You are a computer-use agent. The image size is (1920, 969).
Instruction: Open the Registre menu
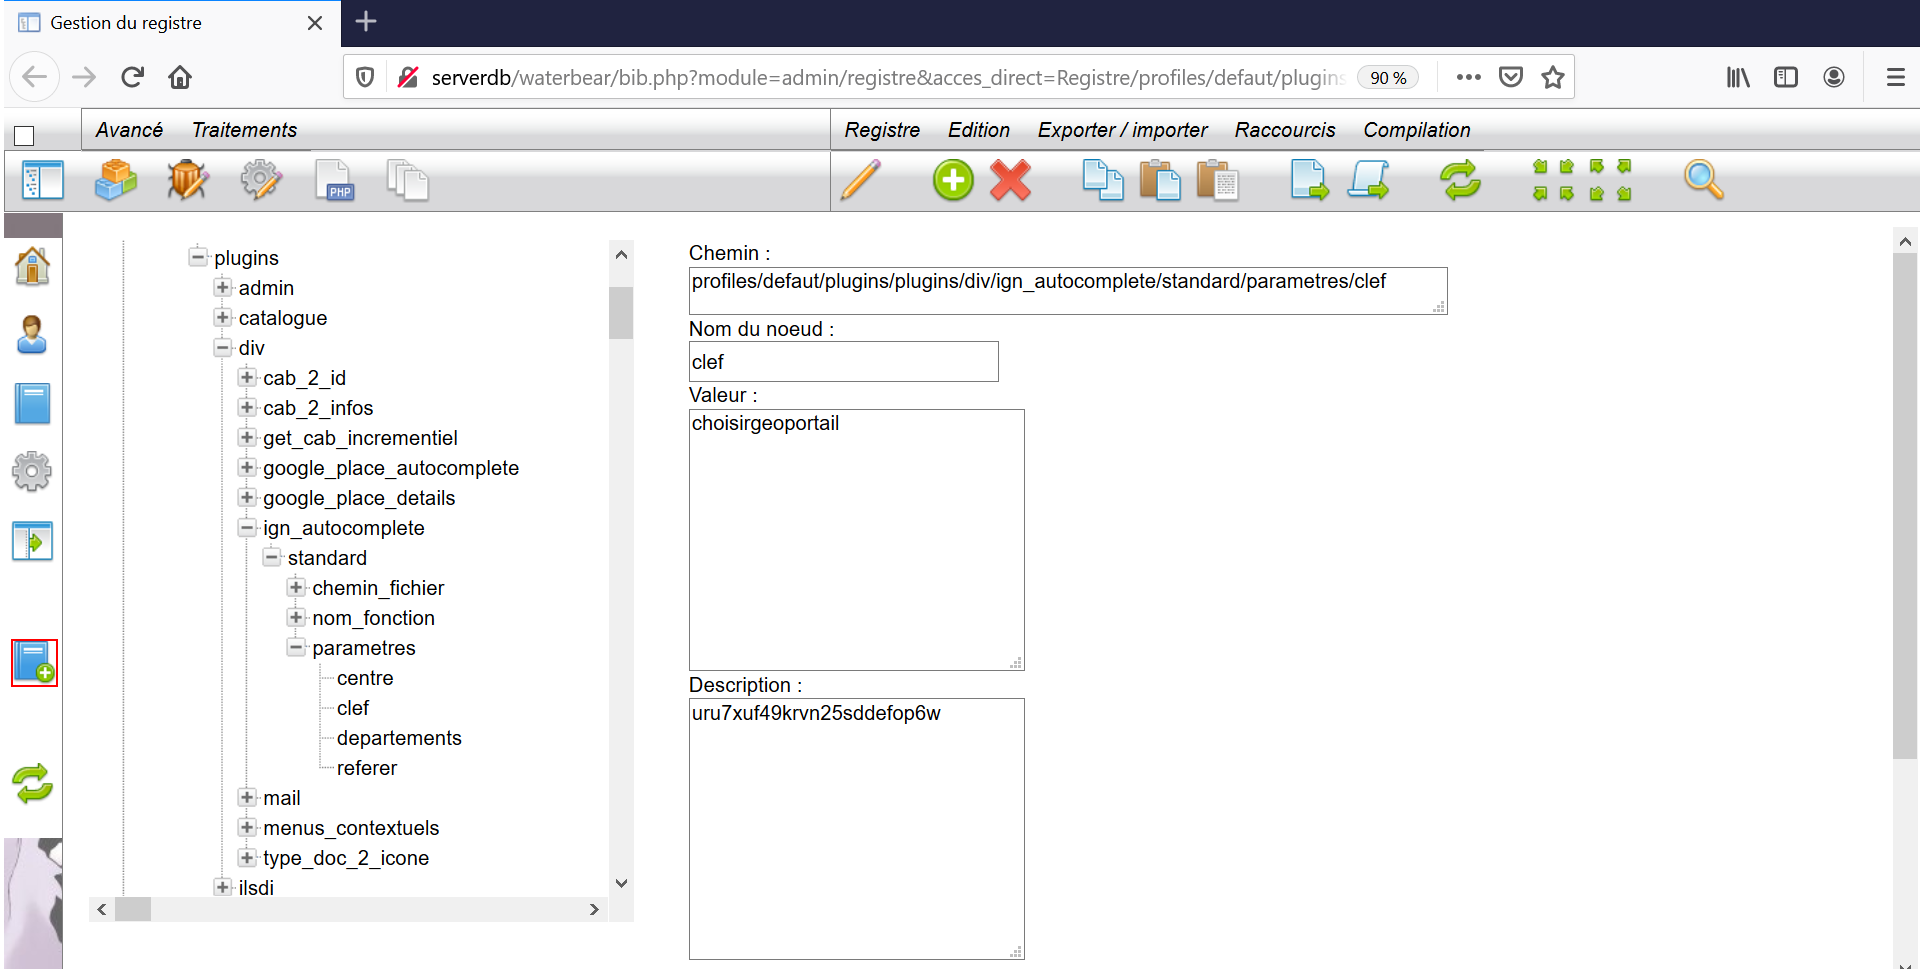[882, 130]
